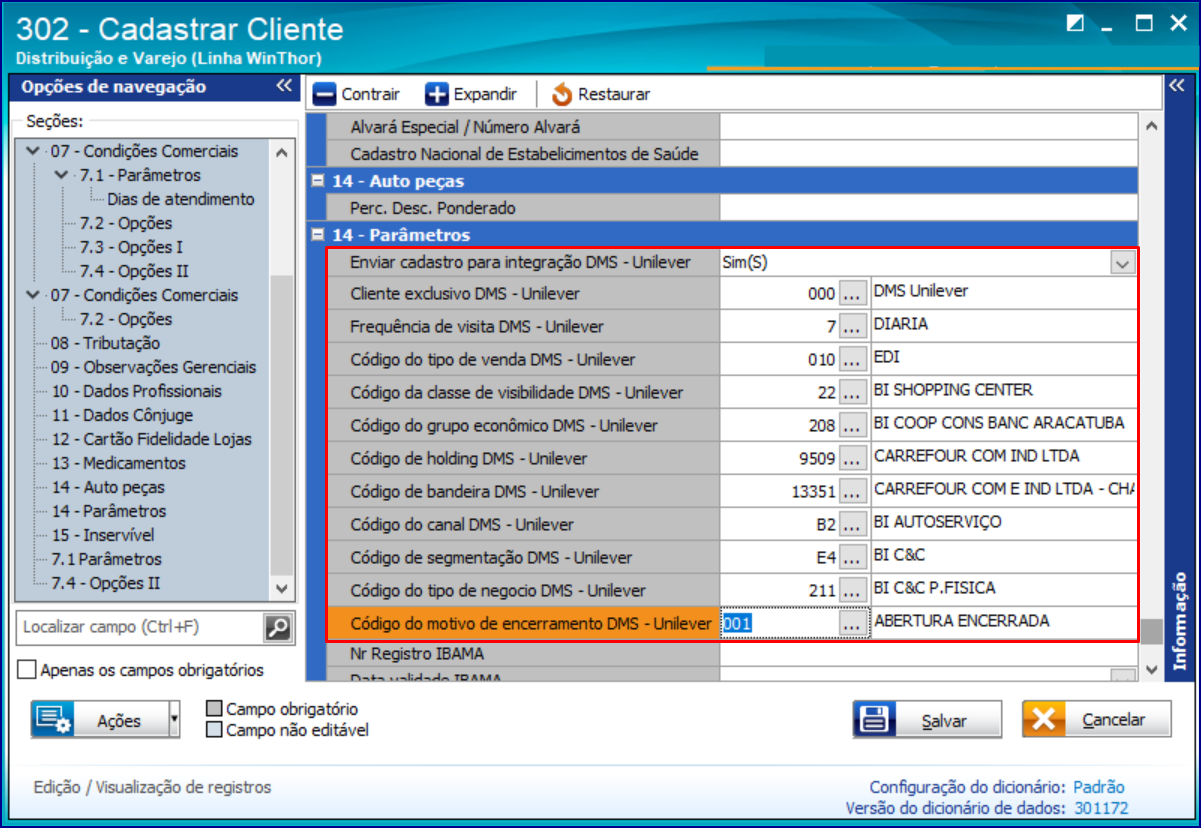
Task: Click the Alvará Especial value field
Action: (x=929, y=127)
